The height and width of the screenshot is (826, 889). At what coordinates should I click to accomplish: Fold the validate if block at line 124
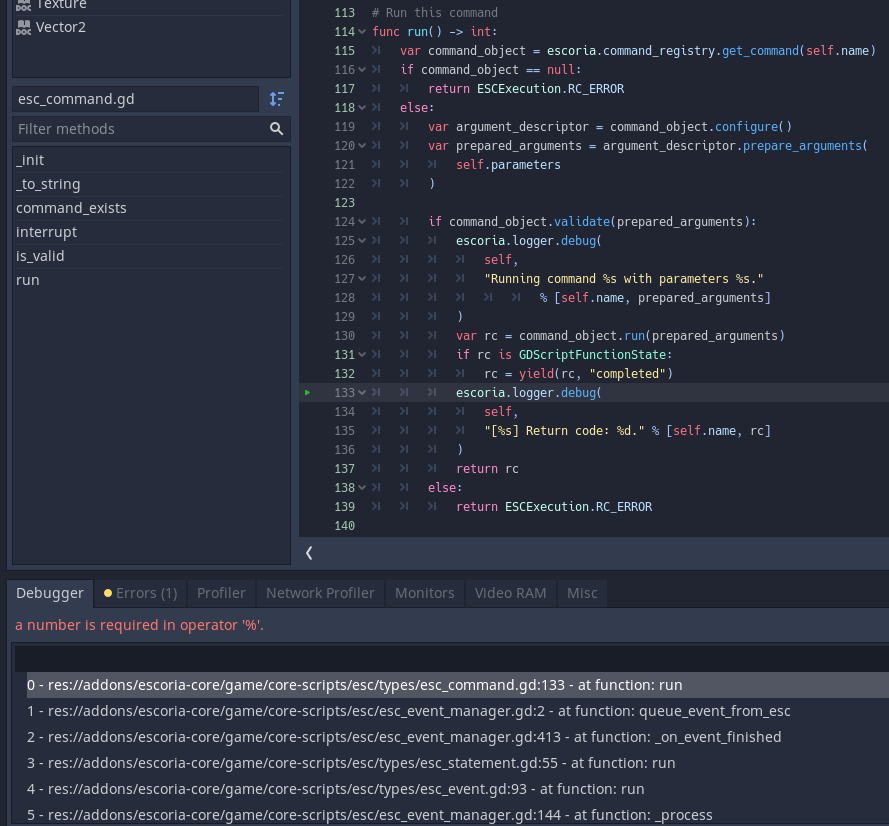[362, 222]
